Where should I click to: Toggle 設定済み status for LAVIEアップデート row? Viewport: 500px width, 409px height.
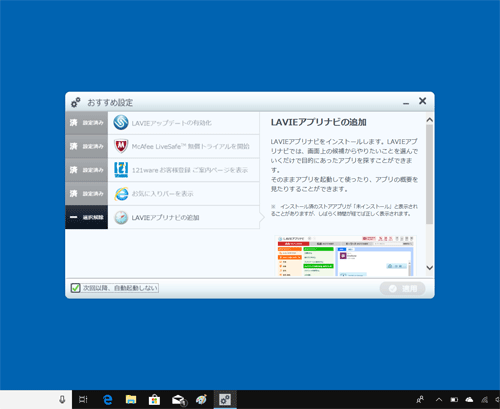click(87, 123)
